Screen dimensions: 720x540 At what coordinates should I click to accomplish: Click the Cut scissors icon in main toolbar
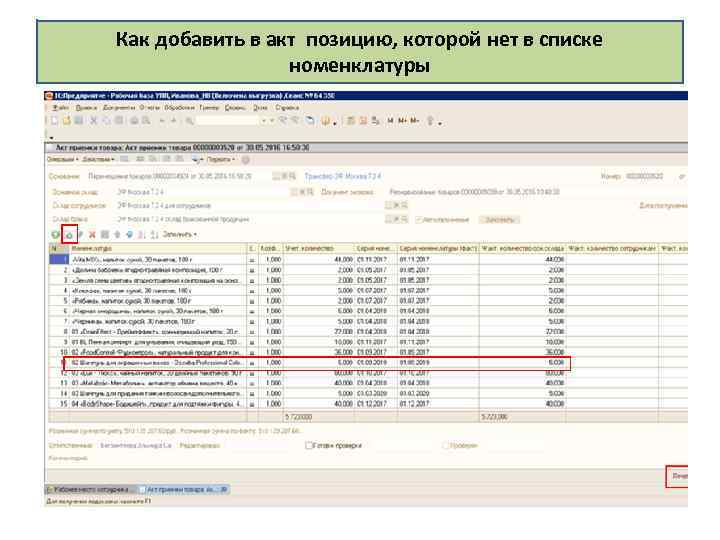point(94,121)
